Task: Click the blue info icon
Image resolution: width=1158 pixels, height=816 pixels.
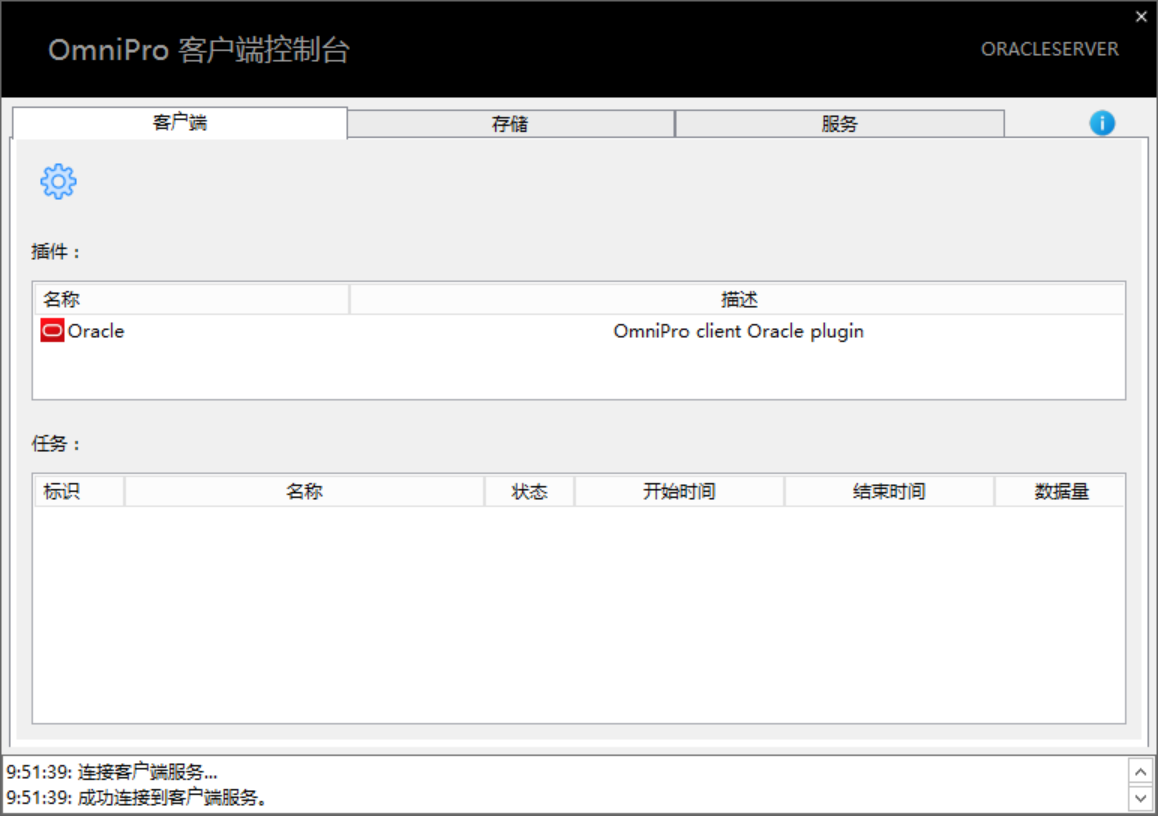Action: coord(1102,123)
